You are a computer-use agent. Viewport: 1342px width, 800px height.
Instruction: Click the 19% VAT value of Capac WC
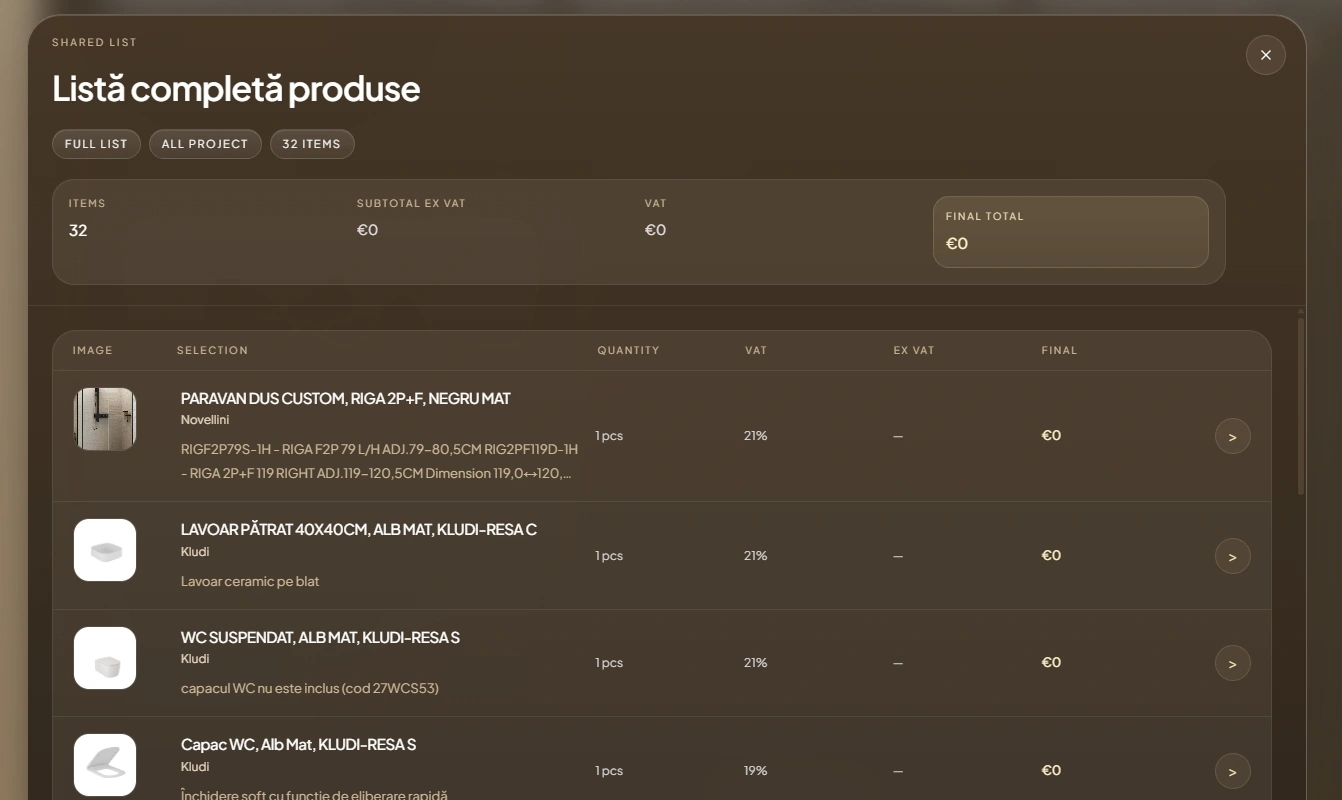[756, 771]
